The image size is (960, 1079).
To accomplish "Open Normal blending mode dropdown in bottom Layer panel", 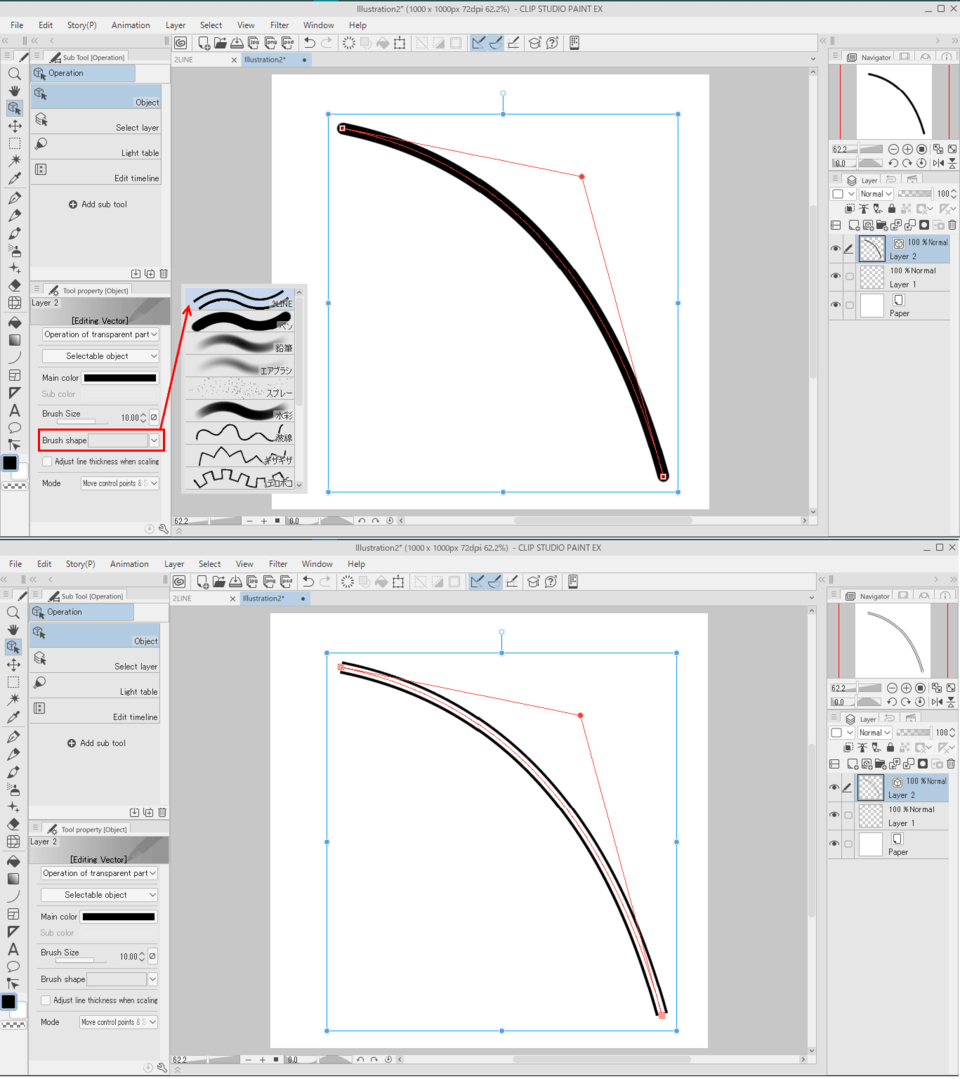I will click(874, 733).
